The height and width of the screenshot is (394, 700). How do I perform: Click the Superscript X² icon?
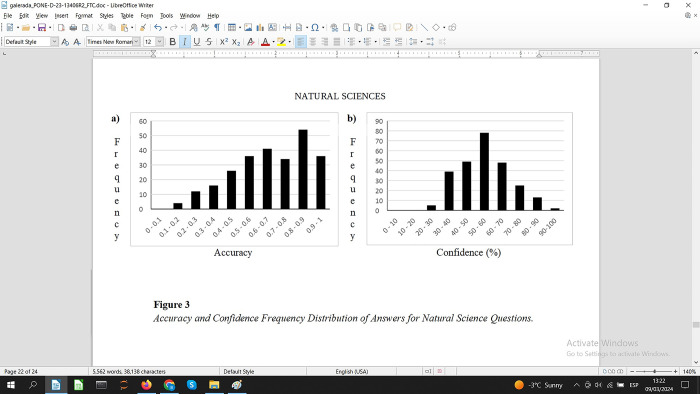tap(224, 41)
